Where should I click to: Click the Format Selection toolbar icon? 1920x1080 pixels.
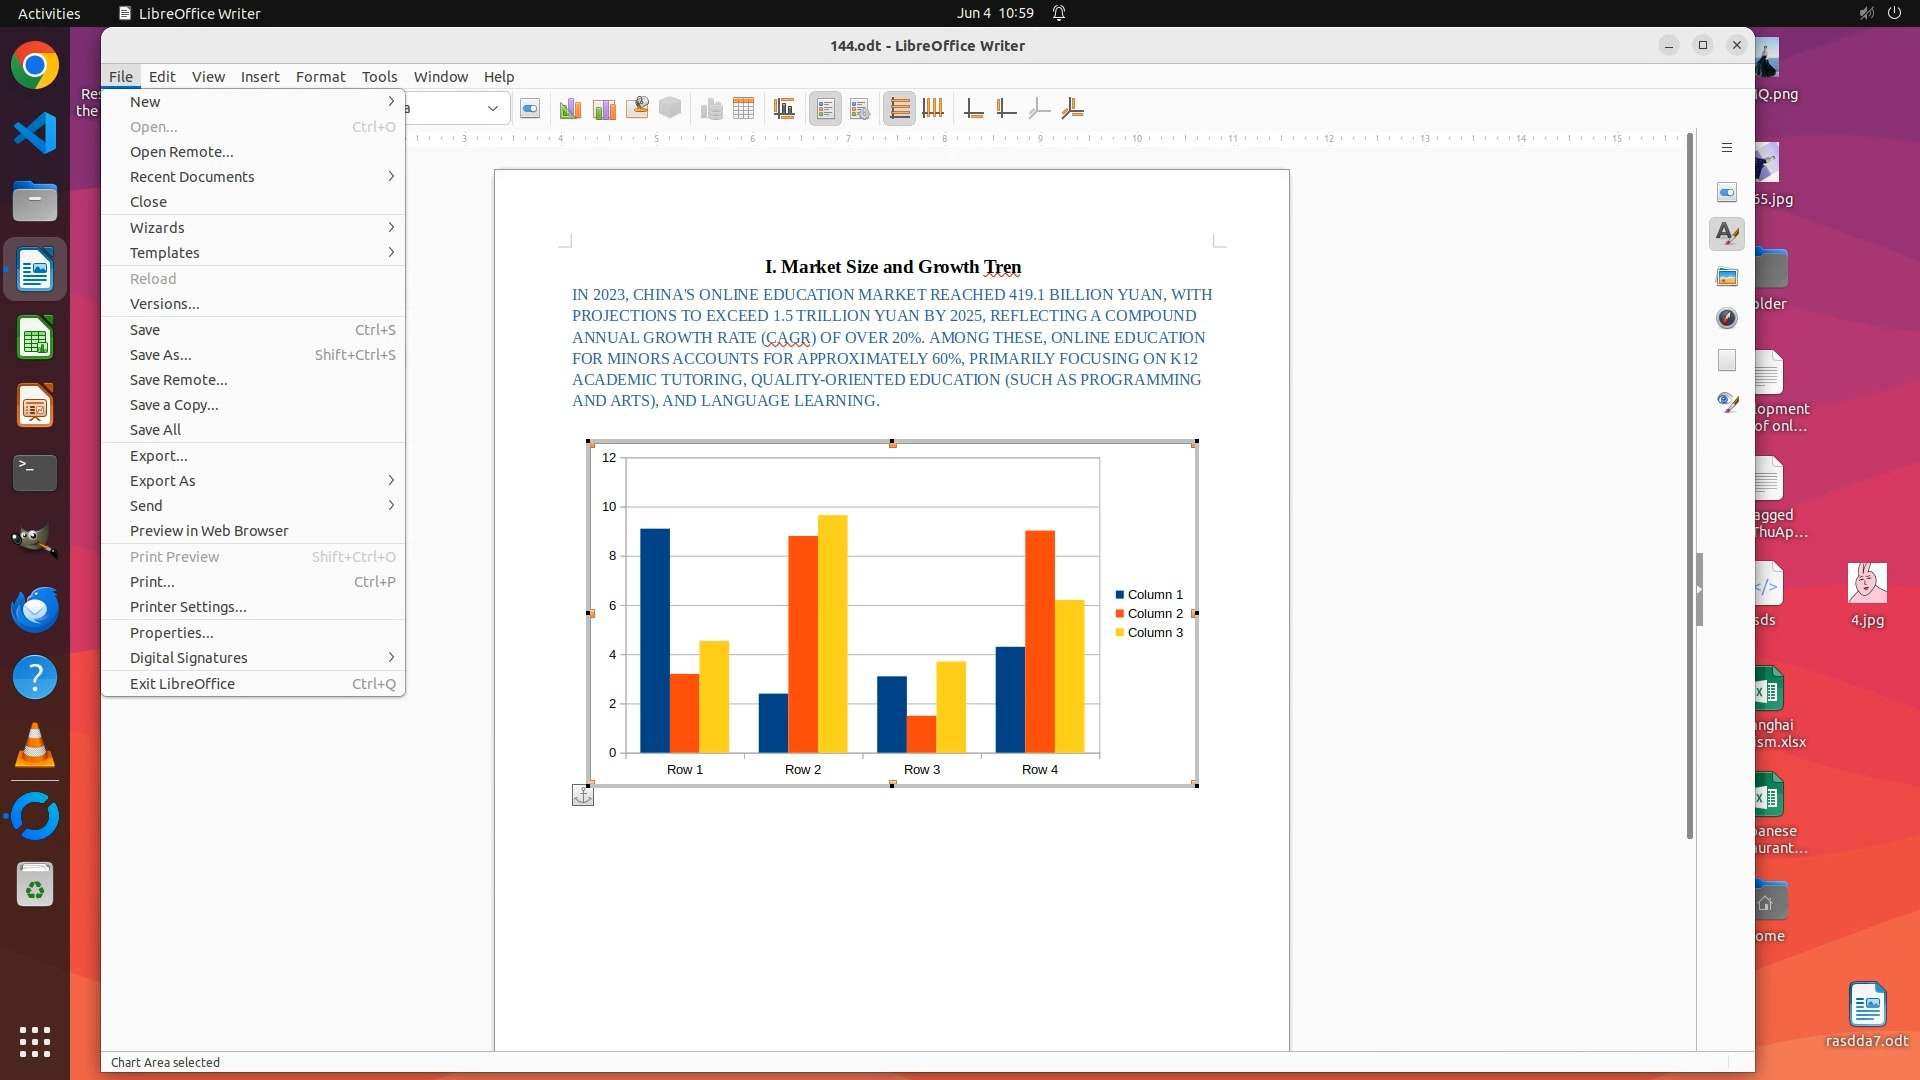pos(530,109)
